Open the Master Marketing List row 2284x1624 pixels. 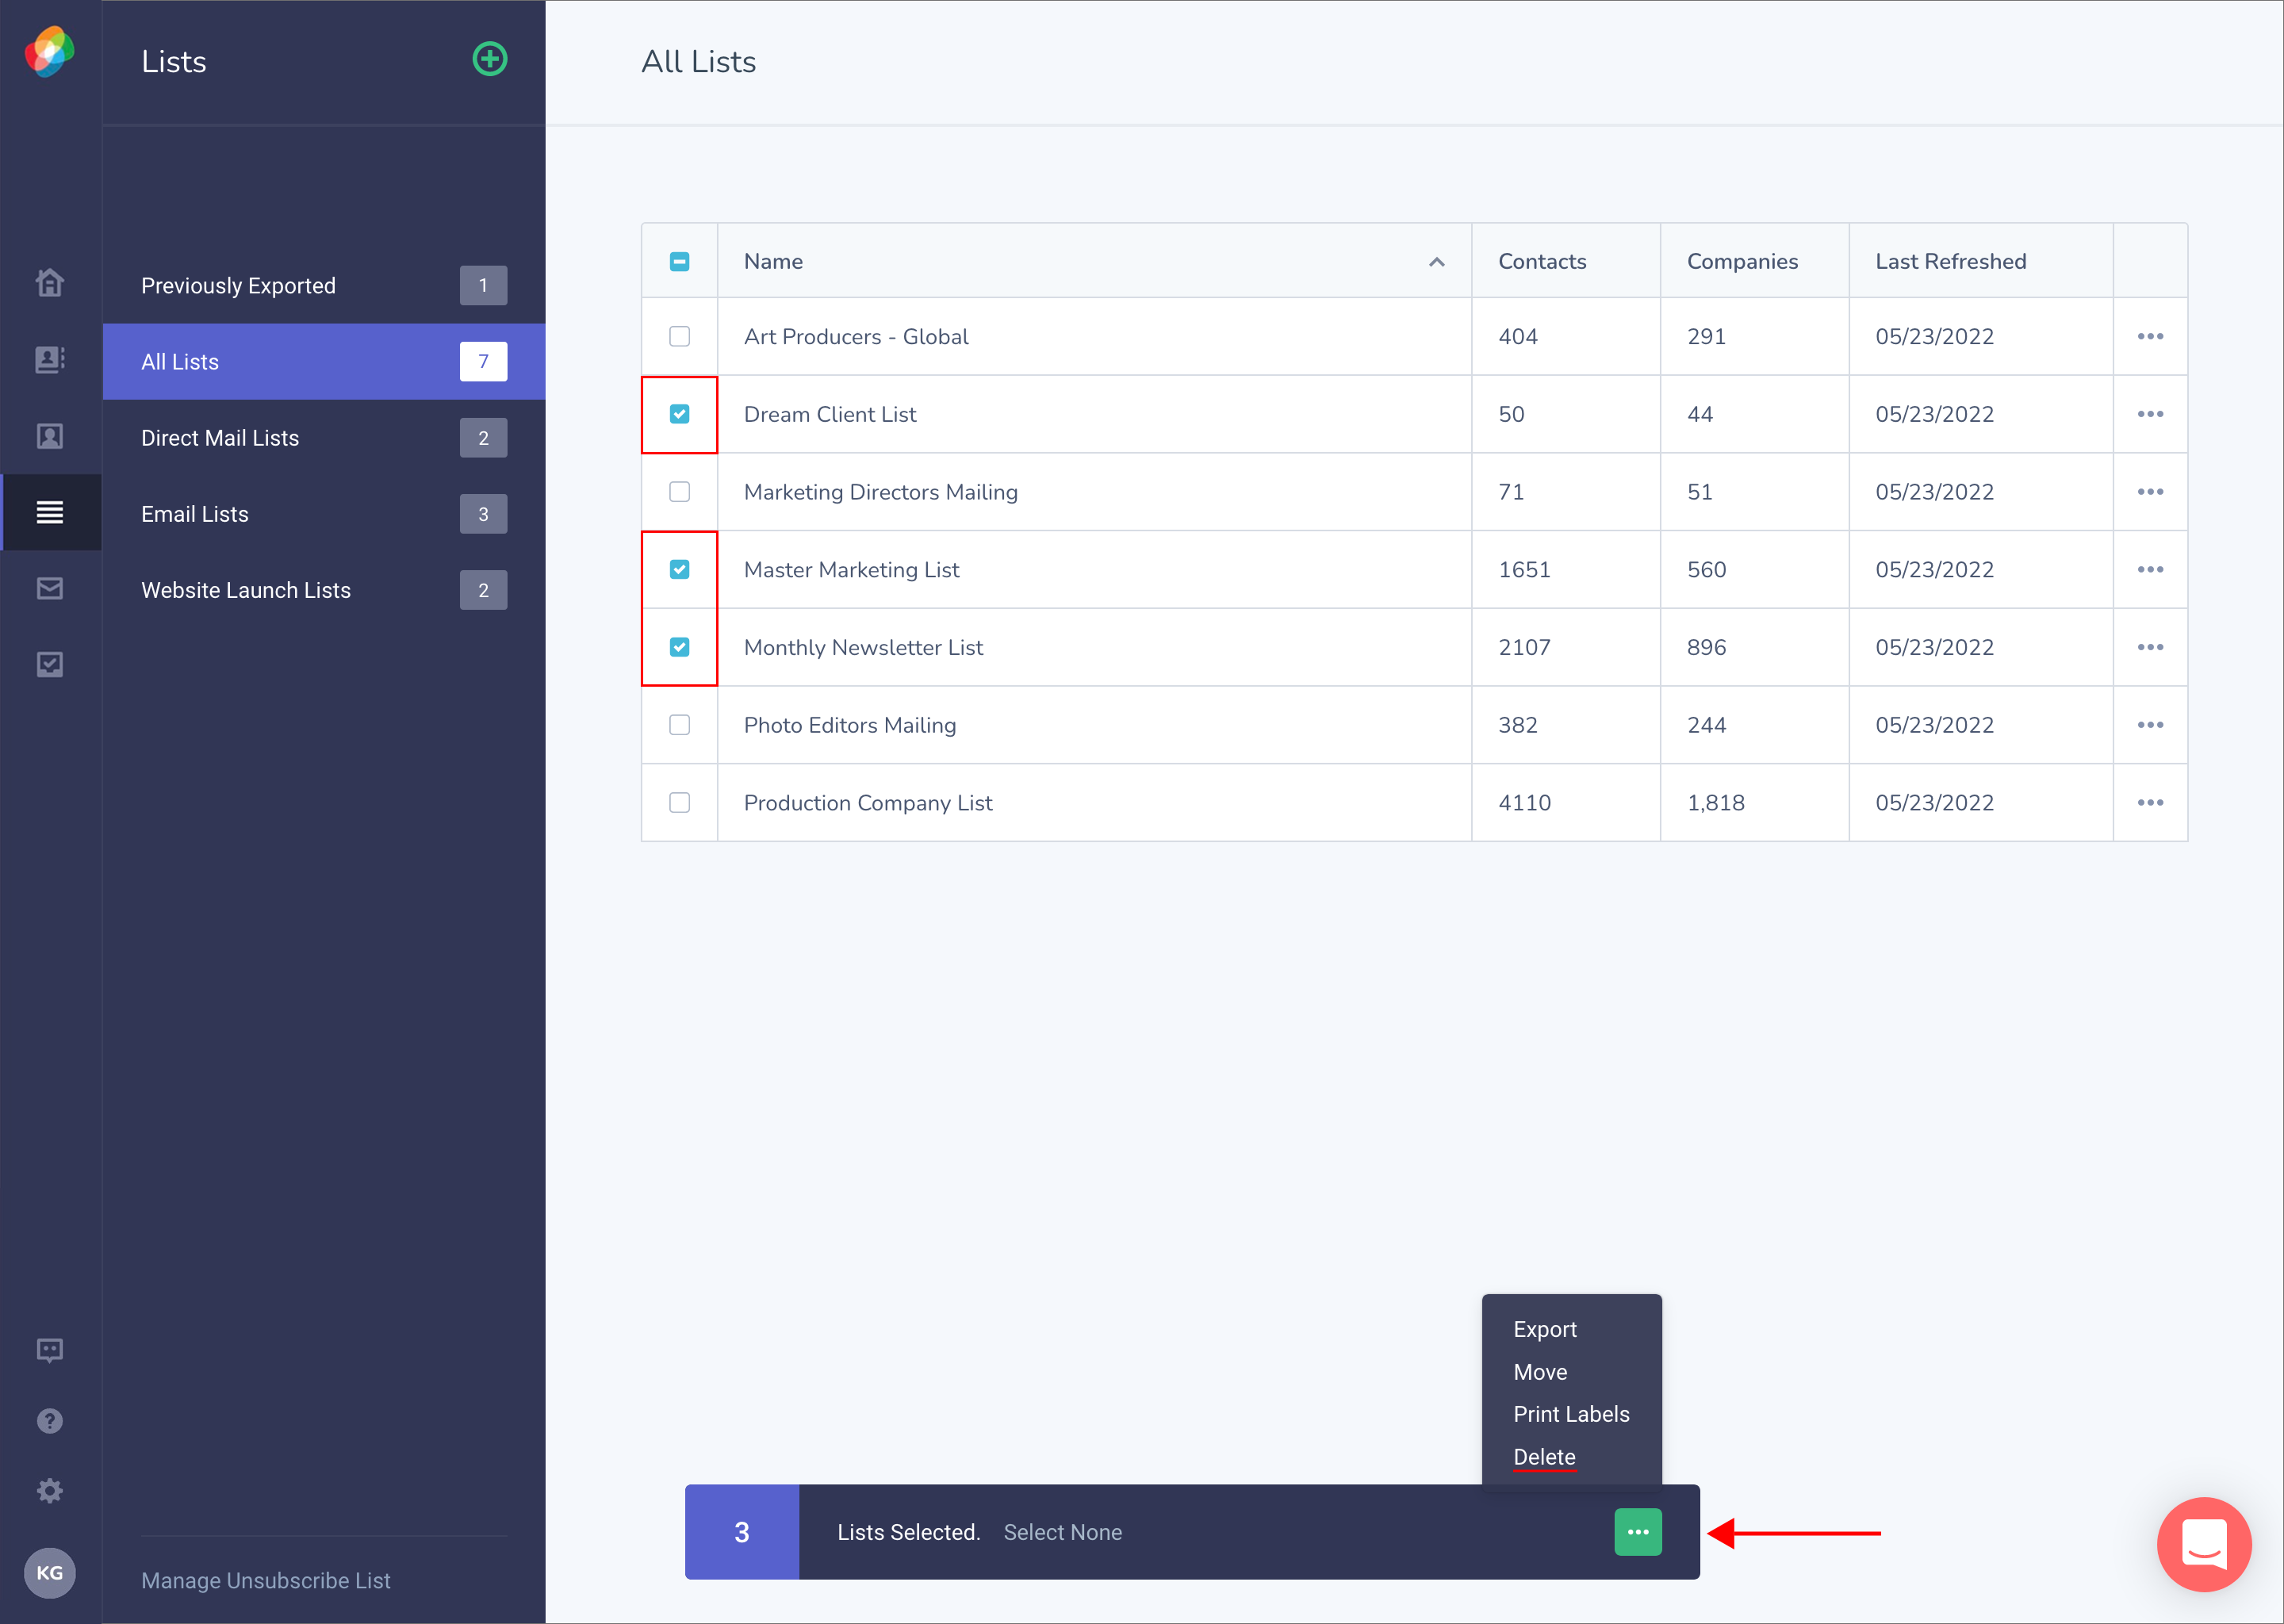coord(1414,570)
